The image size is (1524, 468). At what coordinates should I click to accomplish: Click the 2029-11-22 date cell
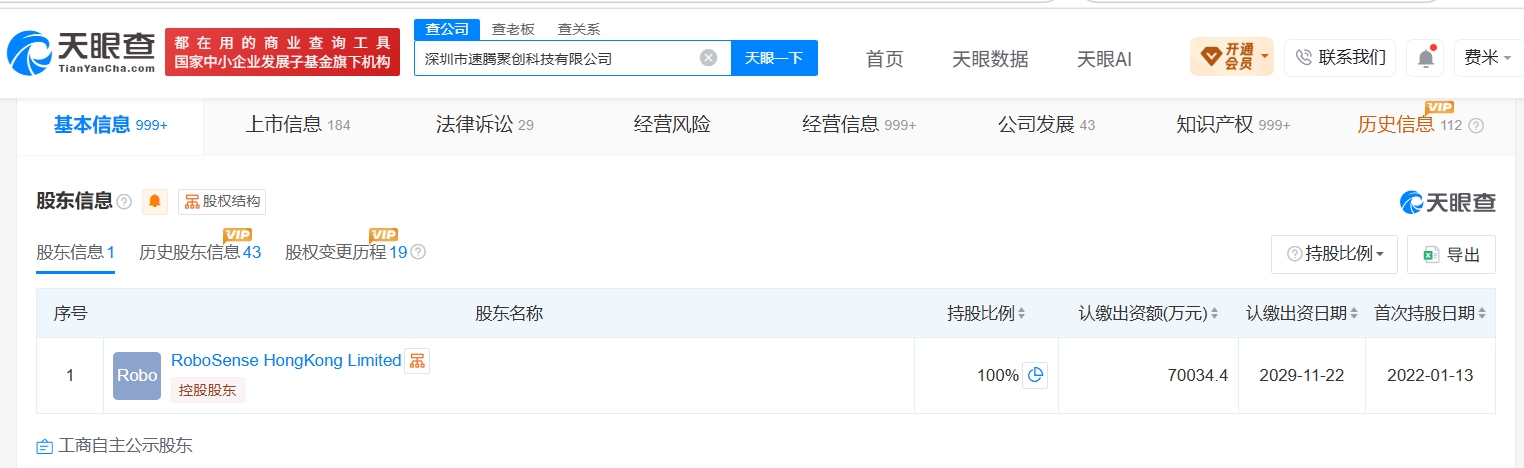point(1301,376)
